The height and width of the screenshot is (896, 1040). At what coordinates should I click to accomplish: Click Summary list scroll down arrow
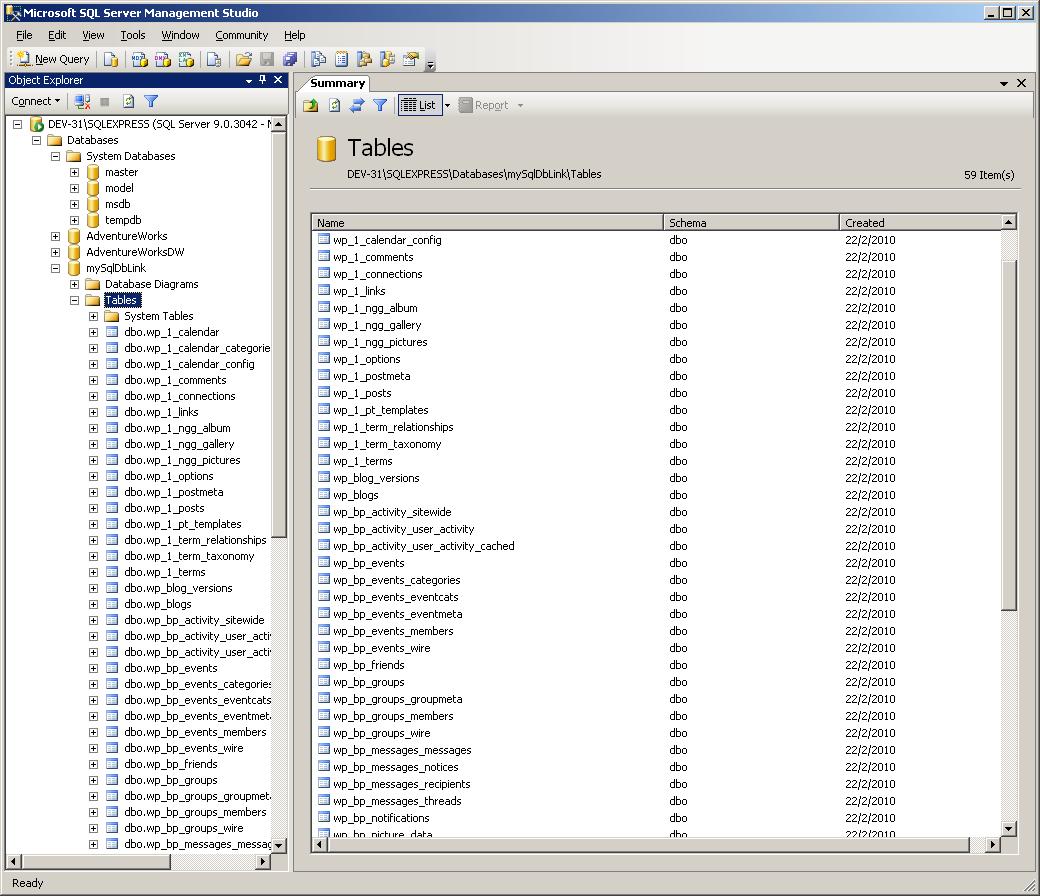pyautogui.click(x=1009, y=828)
